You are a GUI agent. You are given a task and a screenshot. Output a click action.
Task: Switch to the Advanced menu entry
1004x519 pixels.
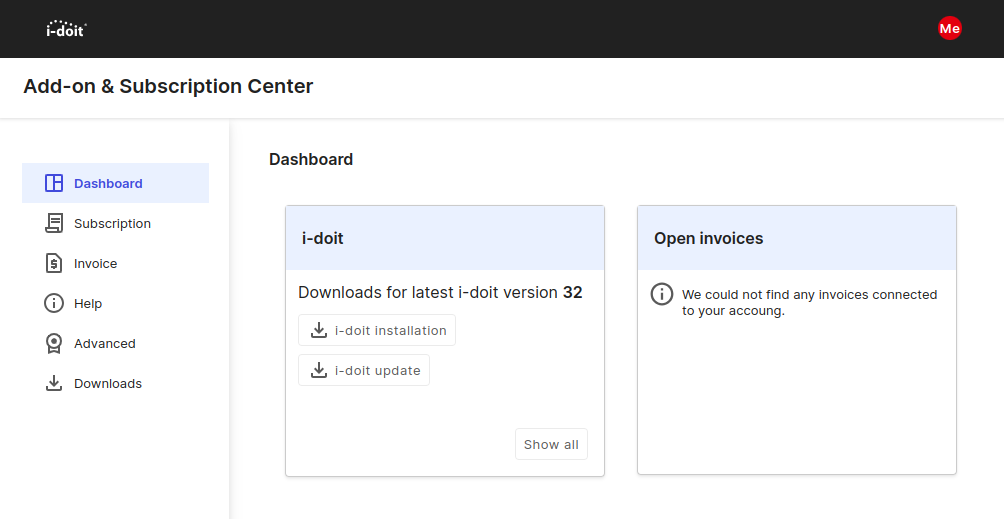pyautogui.click(x=104, y=343)
